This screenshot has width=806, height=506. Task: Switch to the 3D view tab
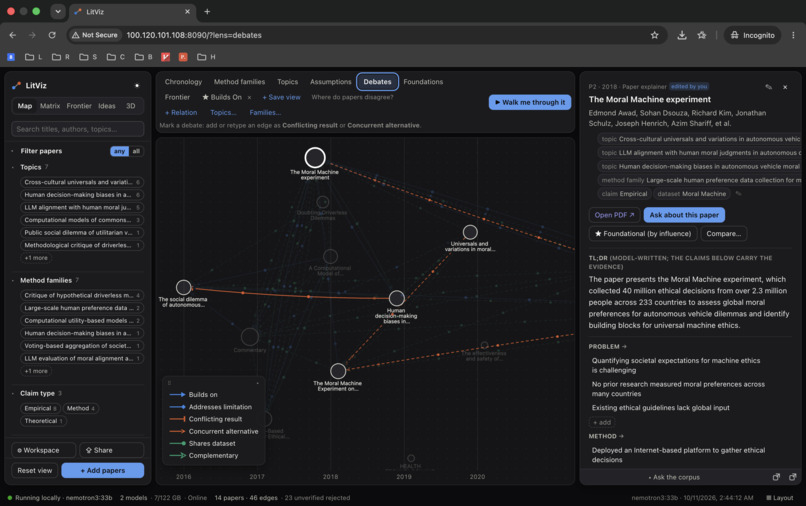pyautogui.click(x=131, y=106)
